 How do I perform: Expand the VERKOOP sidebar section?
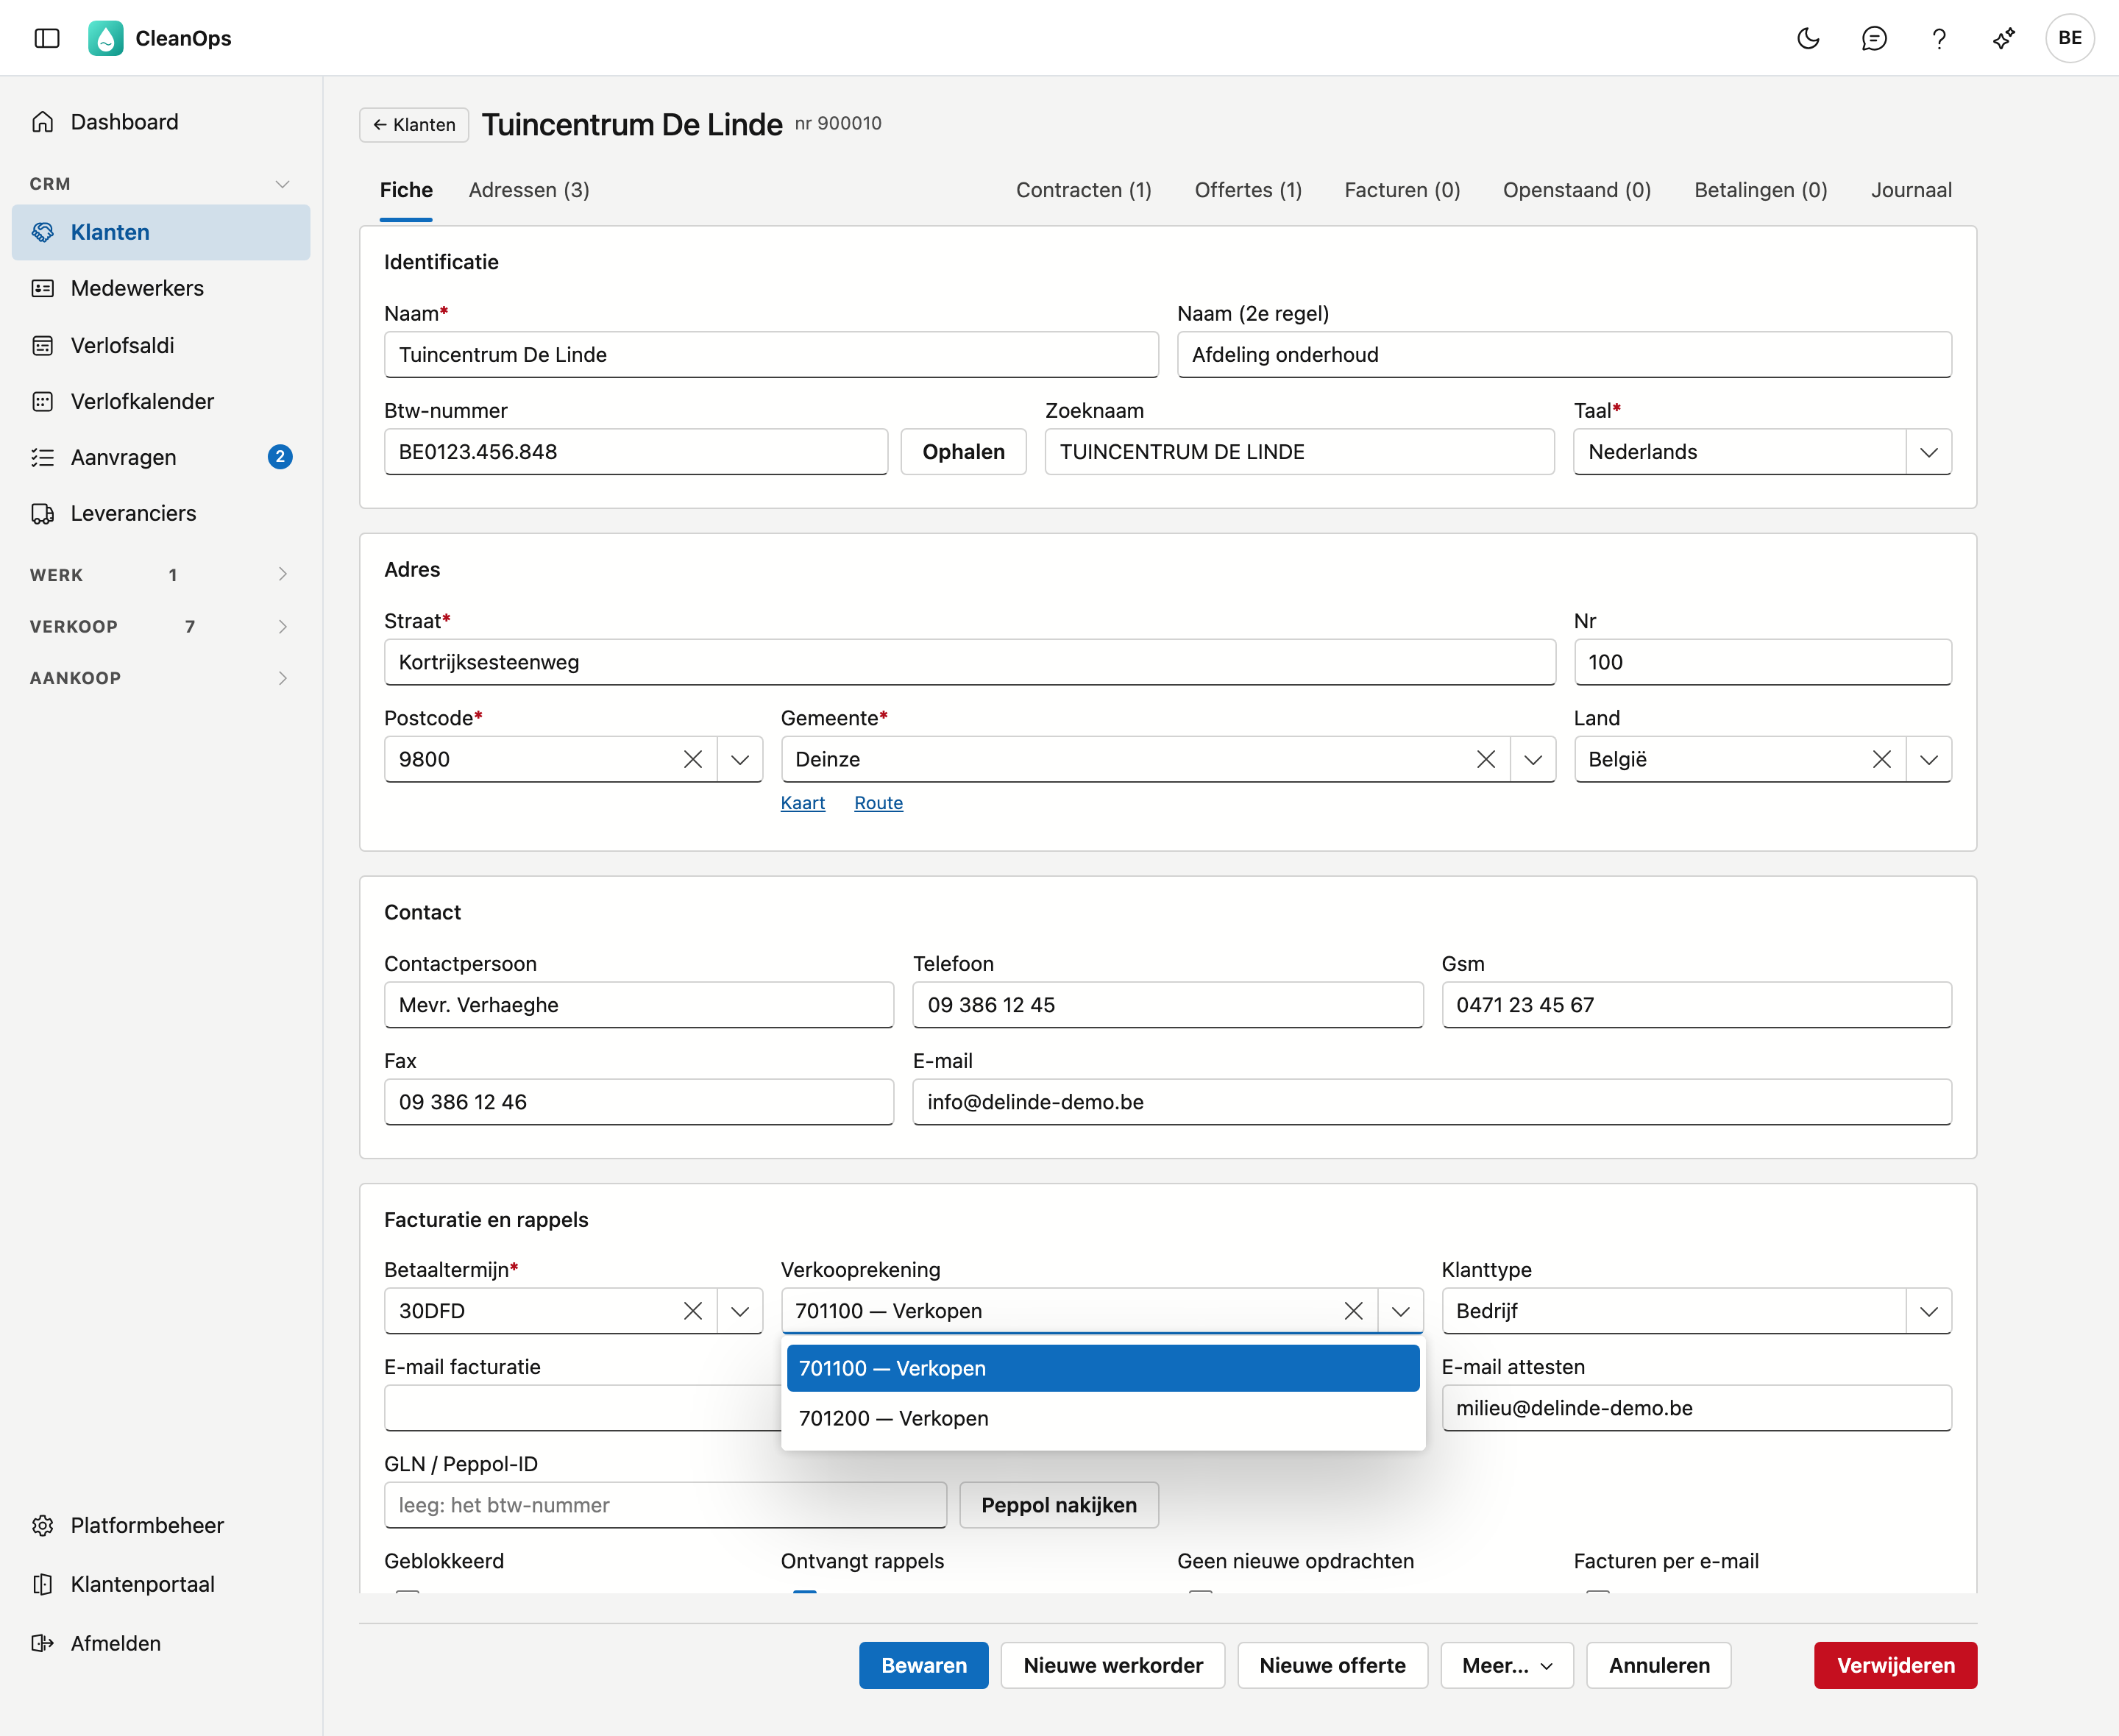[161, 626]
